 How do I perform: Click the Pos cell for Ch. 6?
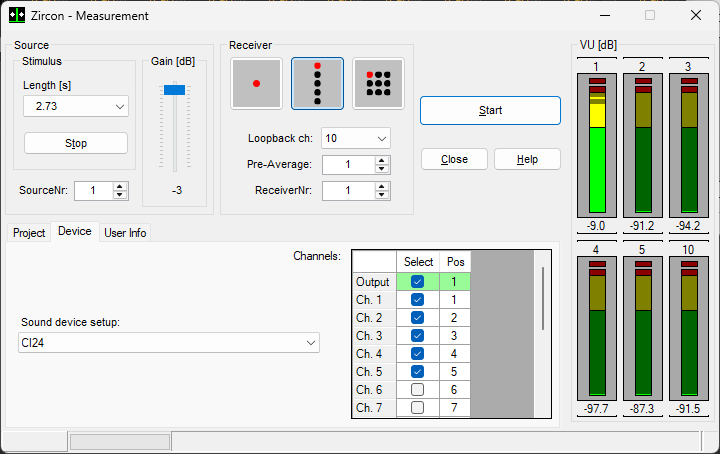[454, 389]
